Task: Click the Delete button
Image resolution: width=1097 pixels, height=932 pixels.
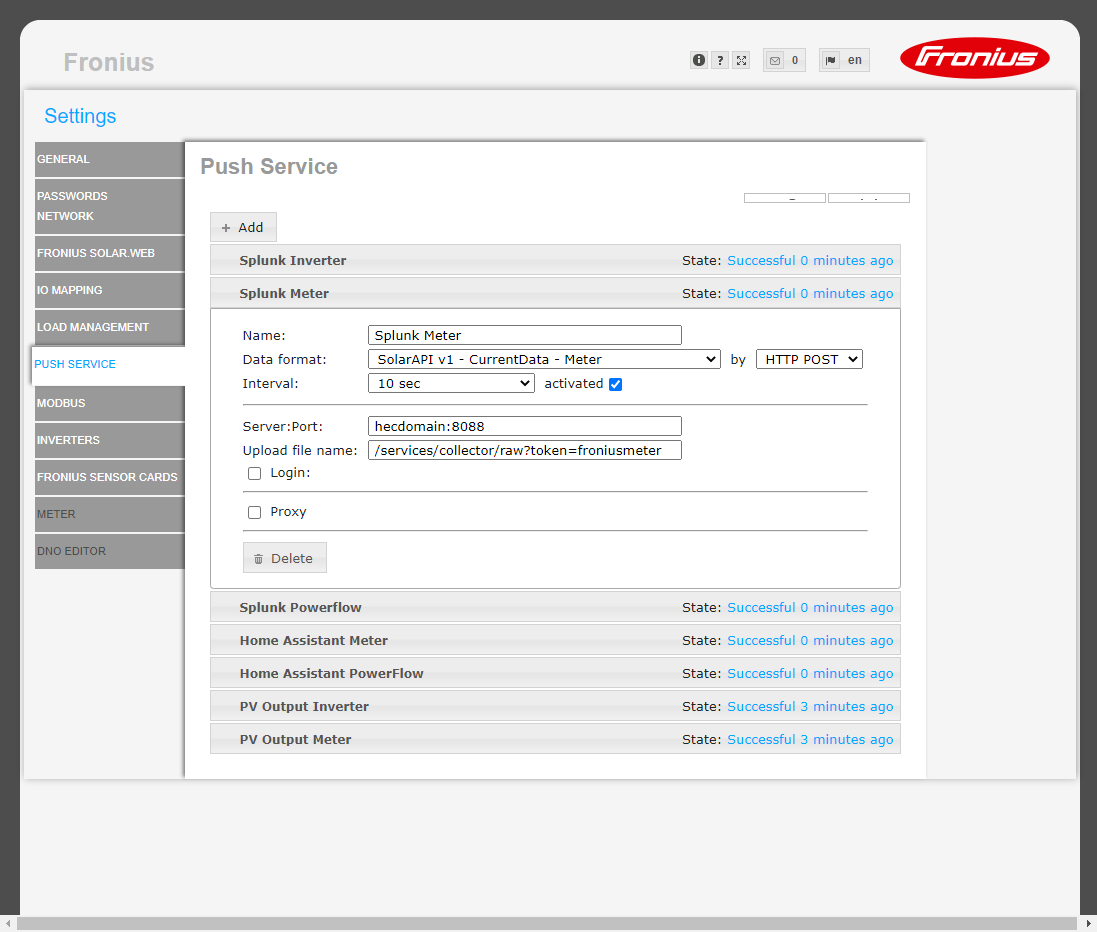Action: [x=285, y=558]
